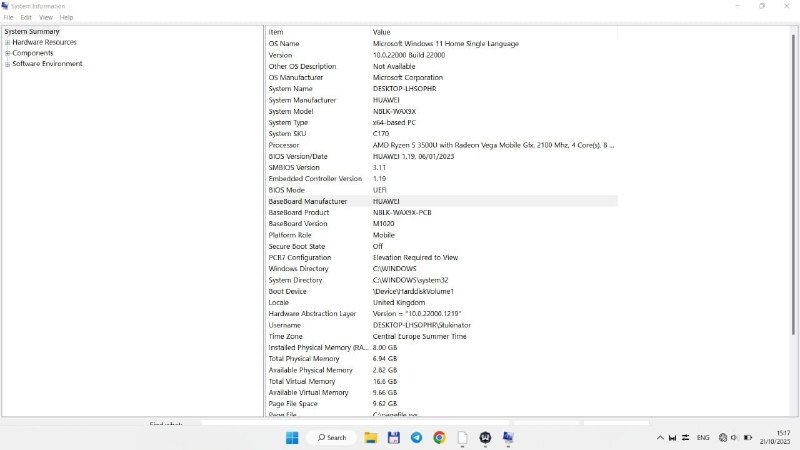Select the System Information taskbar icon
Image resolution: width=800 pixels, height=450 pixels.
[508, 438]
